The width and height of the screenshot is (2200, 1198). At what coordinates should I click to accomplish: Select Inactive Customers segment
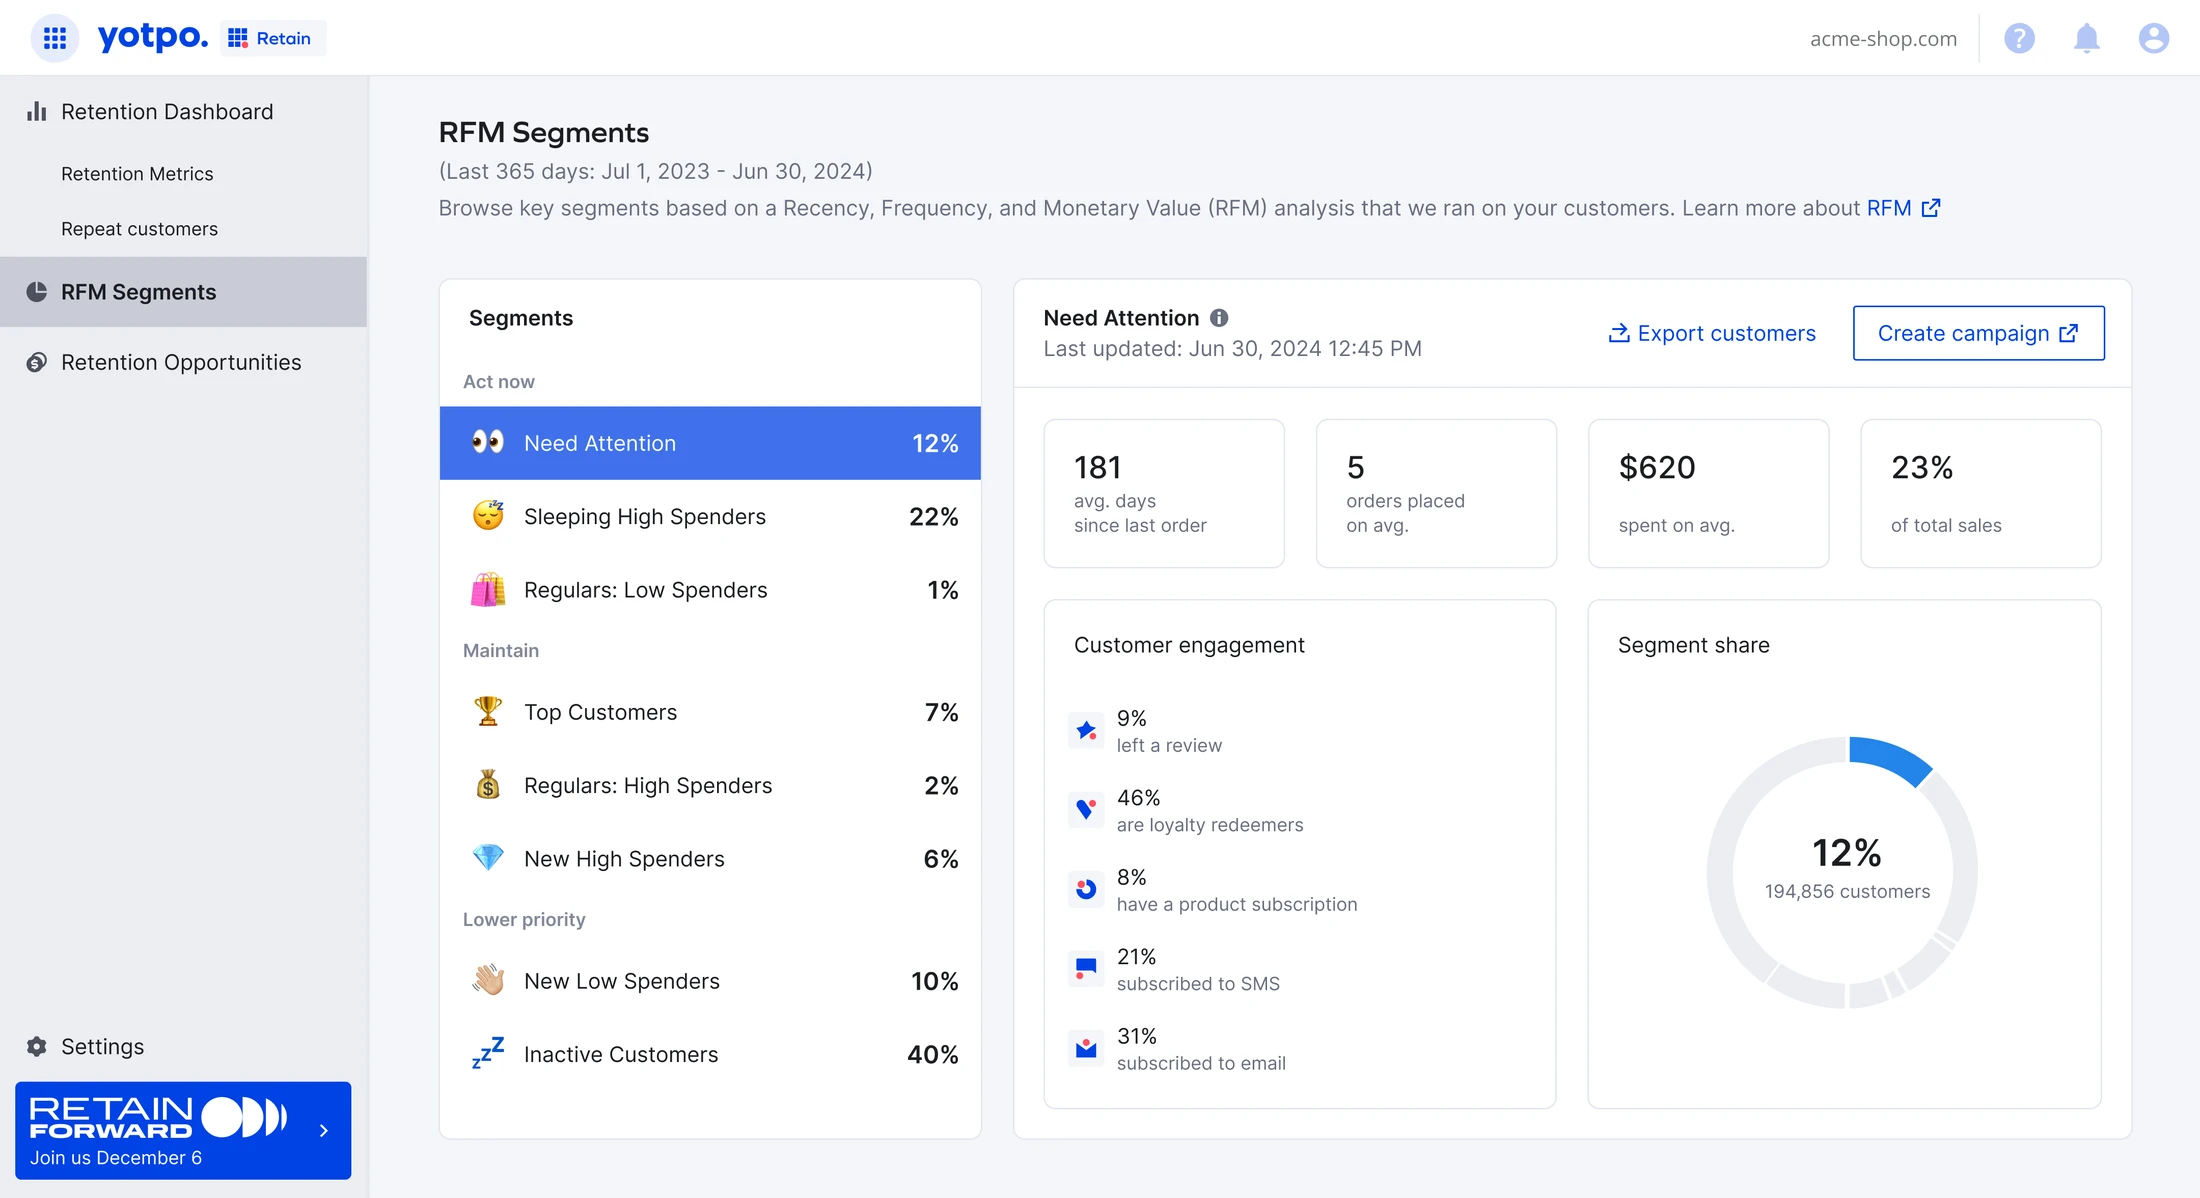tap(710, 1054)
